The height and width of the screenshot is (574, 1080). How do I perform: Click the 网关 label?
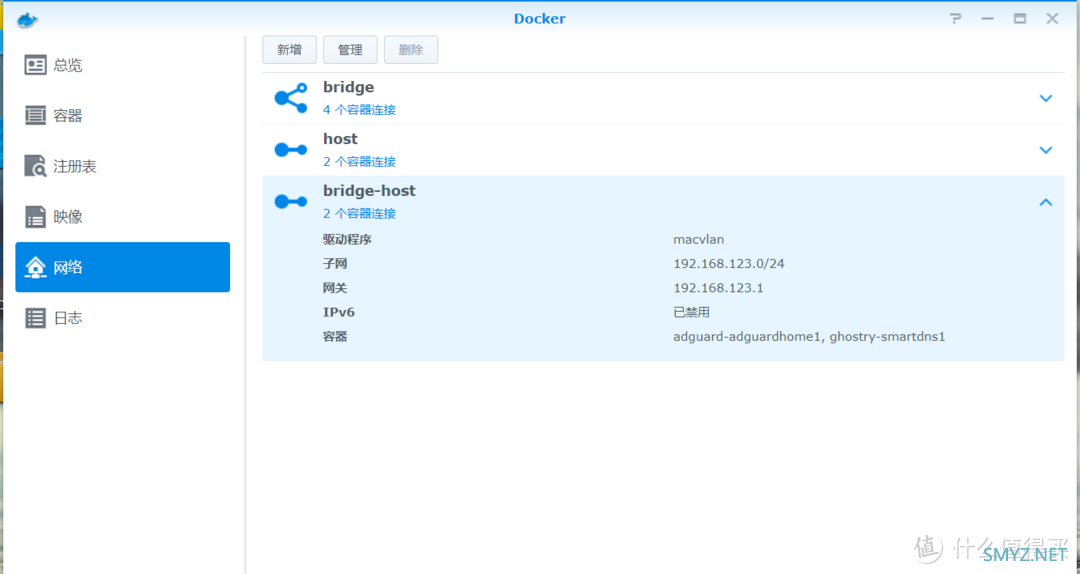335,288
